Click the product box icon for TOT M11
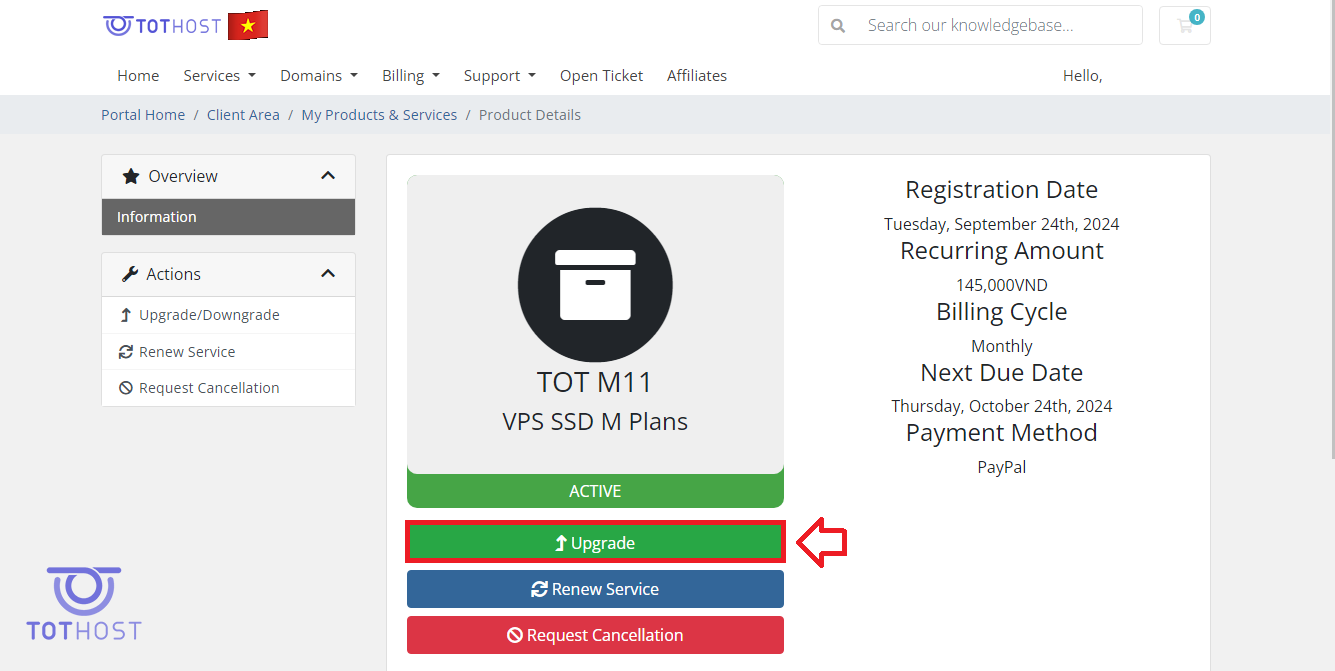The width and height of the screenshot is (1335, 671). [x=595, y=285]
